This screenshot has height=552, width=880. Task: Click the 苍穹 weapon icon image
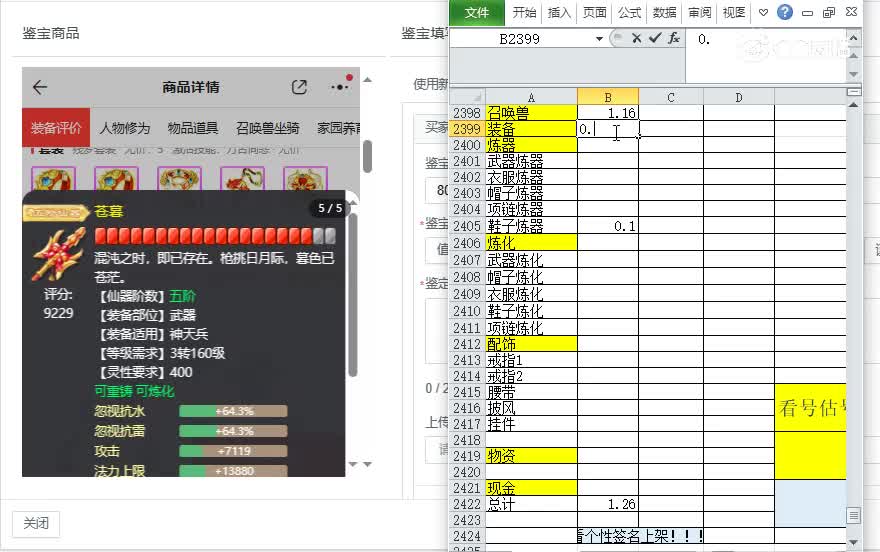click(x=59, y=254)
